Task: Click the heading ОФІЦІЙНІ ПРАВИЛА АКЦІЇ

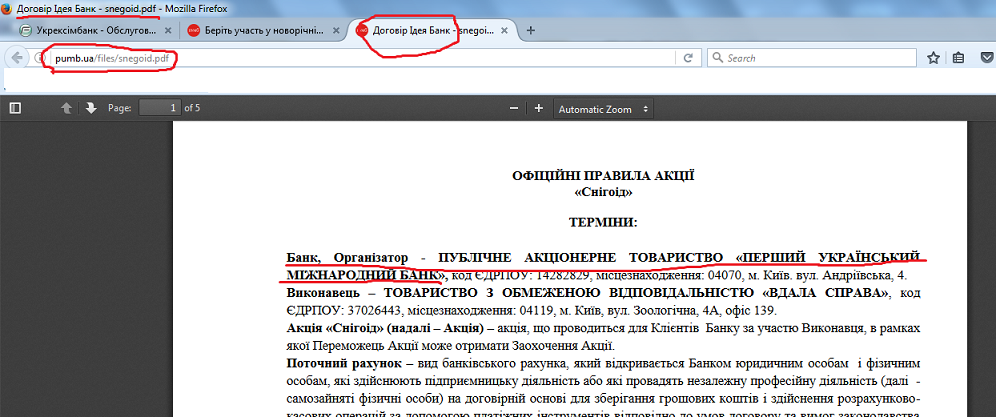Action: (x=603, y=176)
